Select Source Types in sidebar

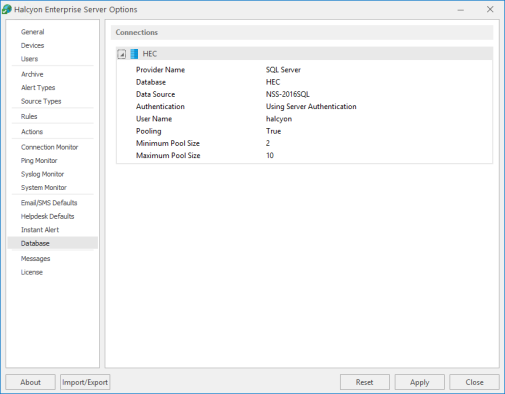point(41,101)
